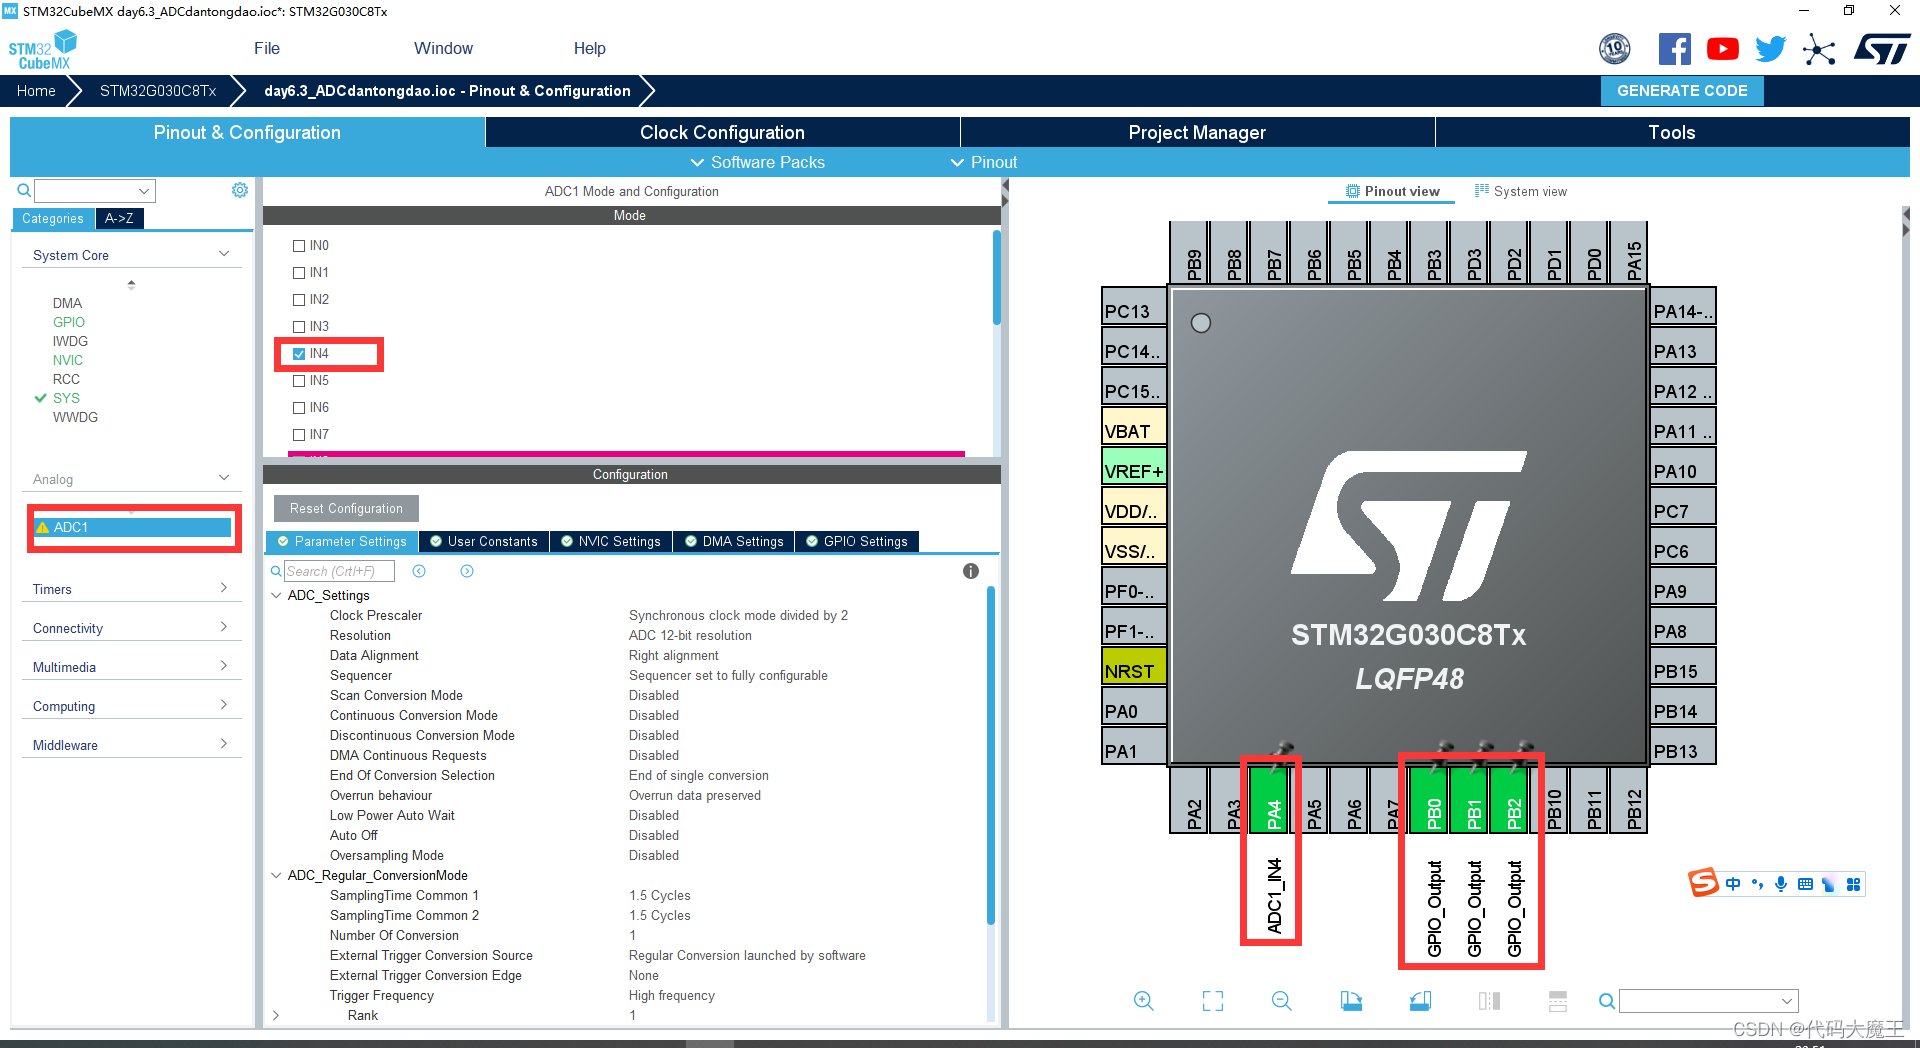Uncheck ADC channel IN4 checkbox
Screen dimensions: 1920x1048
point(299,354)
